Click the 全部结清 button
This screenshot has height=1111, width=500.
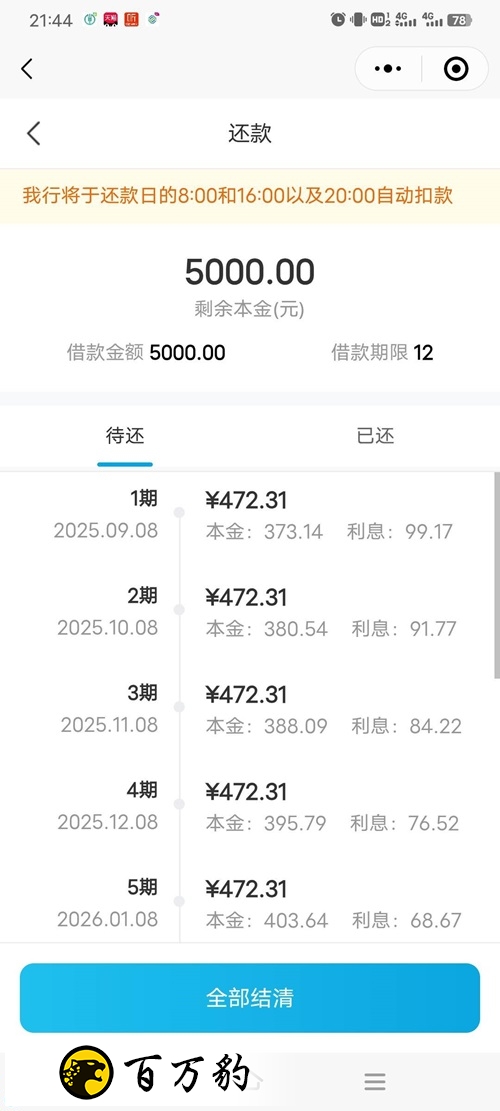coord(250,998)
